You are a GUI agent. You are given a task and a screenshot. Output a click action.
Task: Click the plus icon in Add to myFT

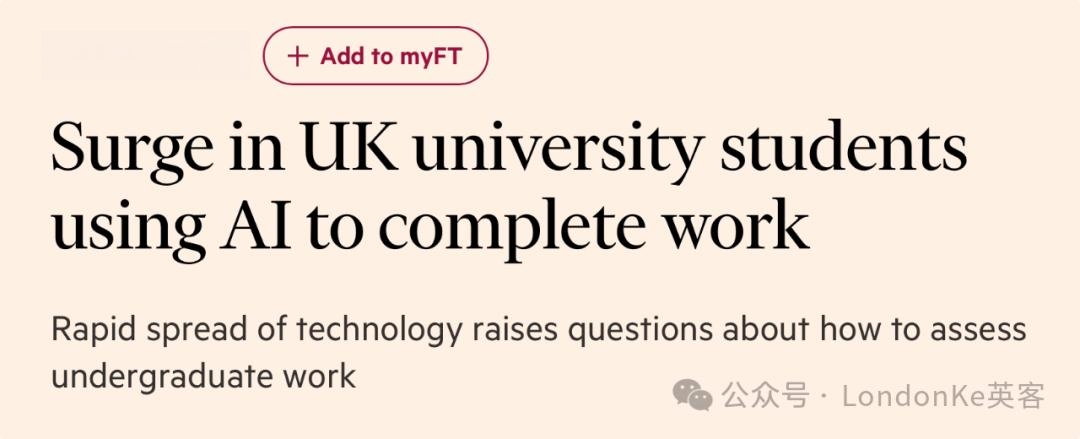tap(297, 56)
